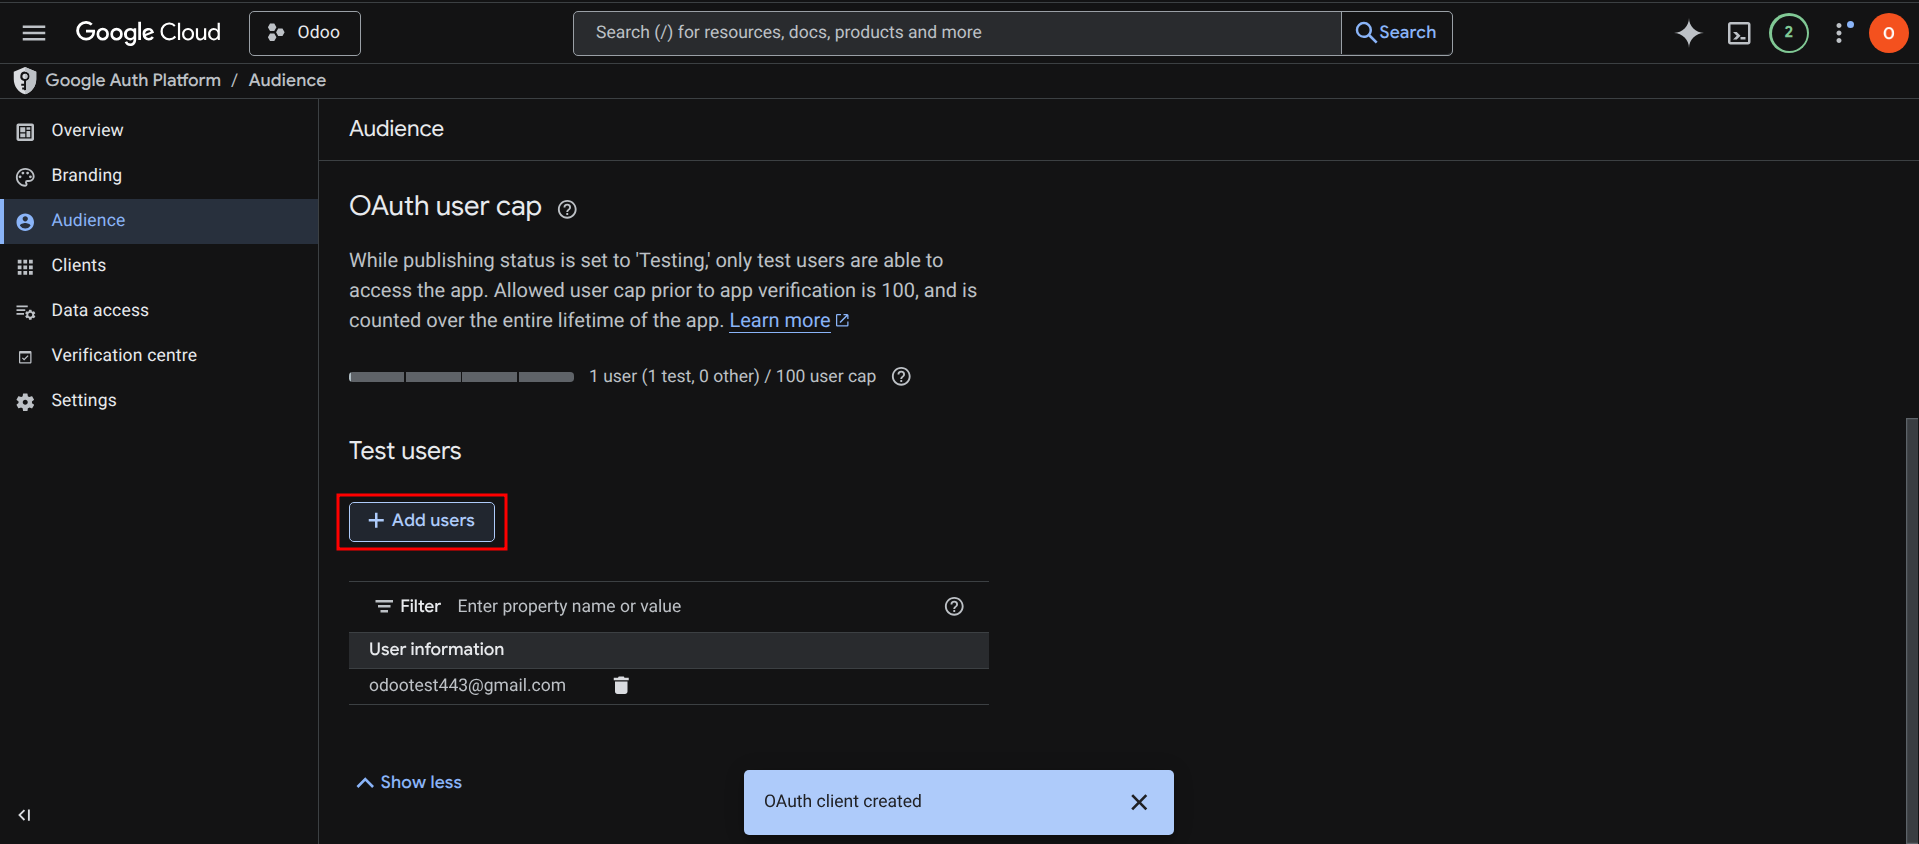
Task: Click the user cap progress bar
Action: tap(461, 377)
